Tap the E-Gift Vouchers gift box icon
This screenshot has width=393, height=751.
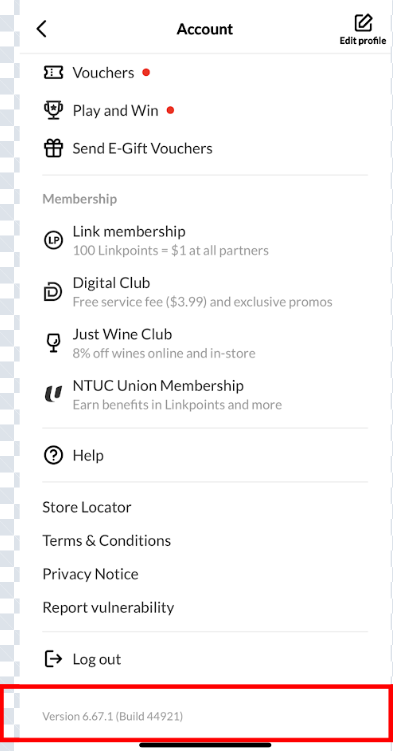click(x=53, y=148)
